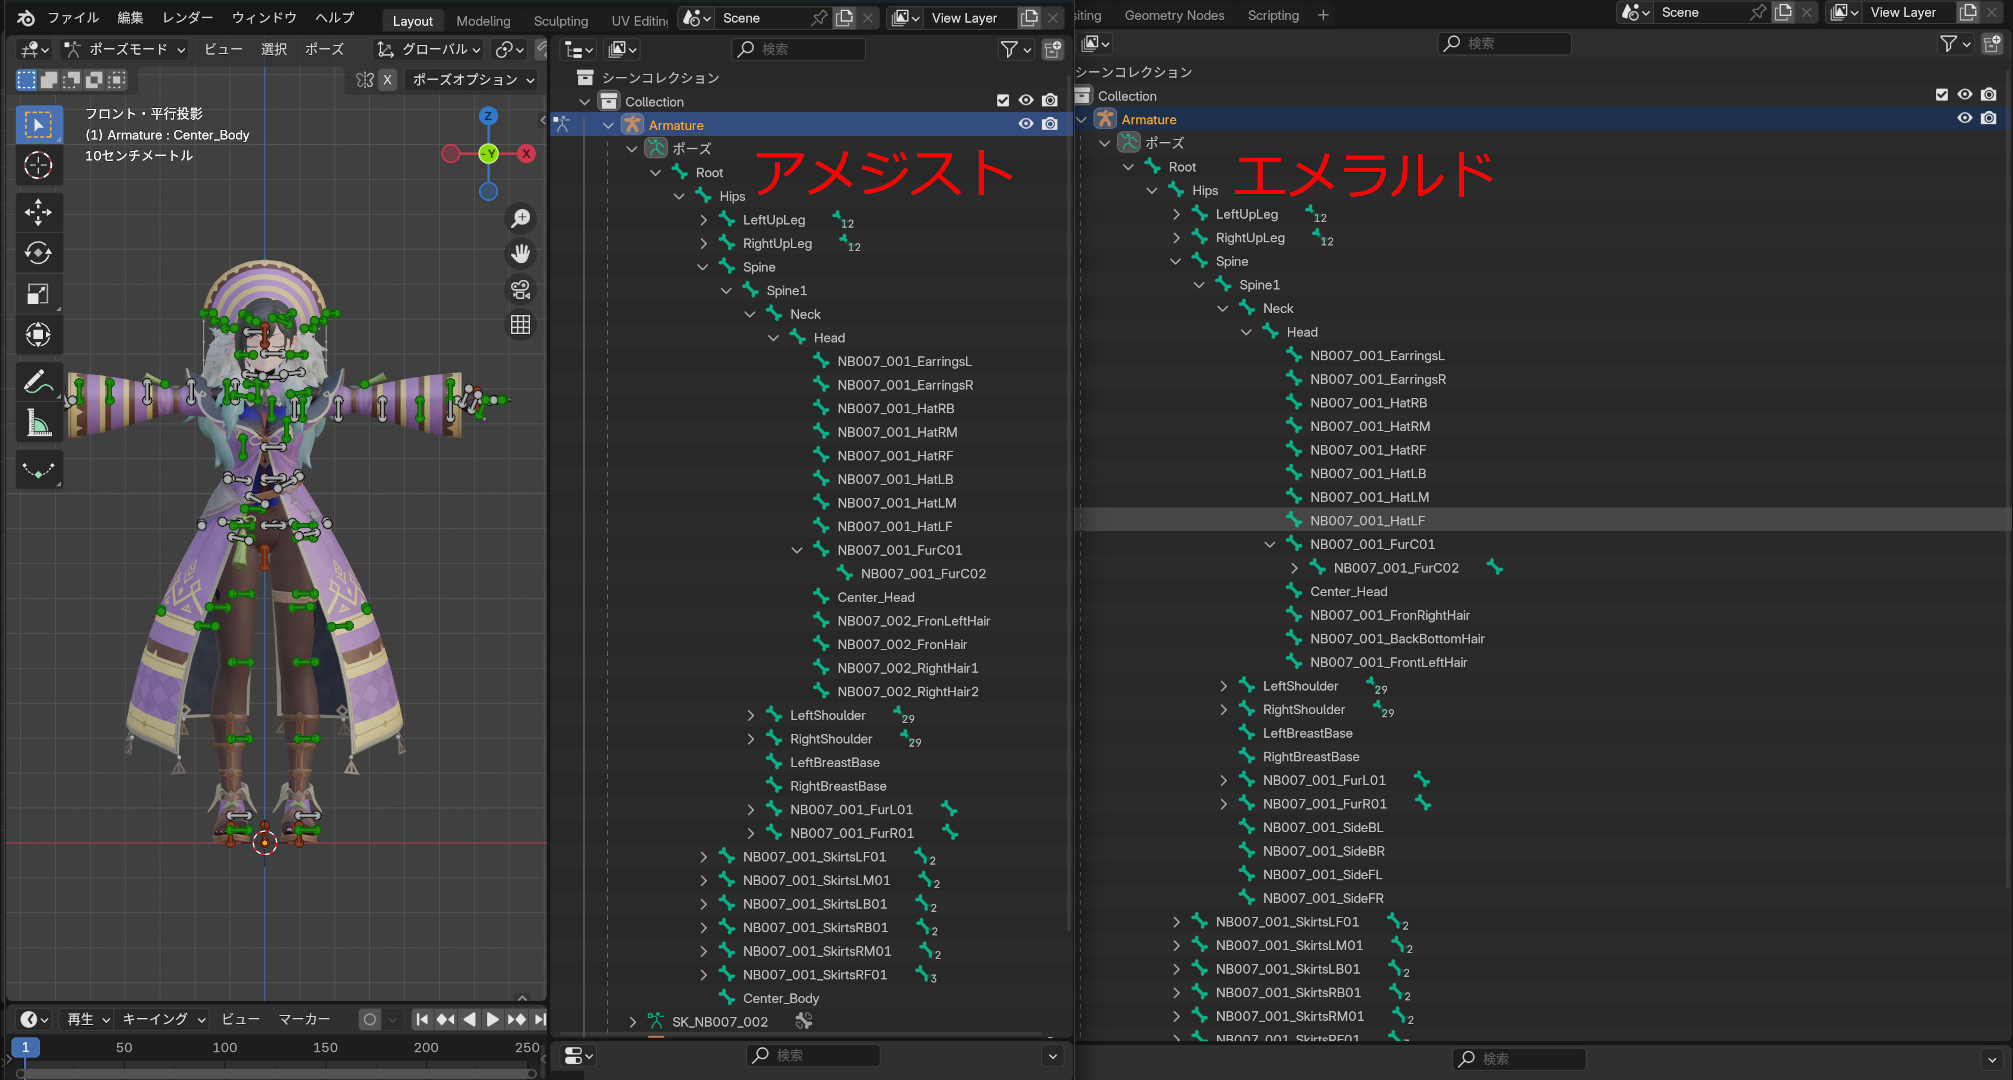The height and width of the screenshot is (1080, 2013).
Task: Click the play animation button
Action: [493, 1019]
